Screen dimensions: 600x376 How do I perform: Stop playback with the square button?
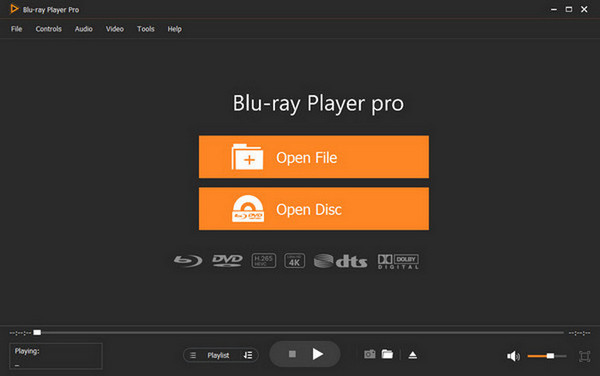(292, 354)
